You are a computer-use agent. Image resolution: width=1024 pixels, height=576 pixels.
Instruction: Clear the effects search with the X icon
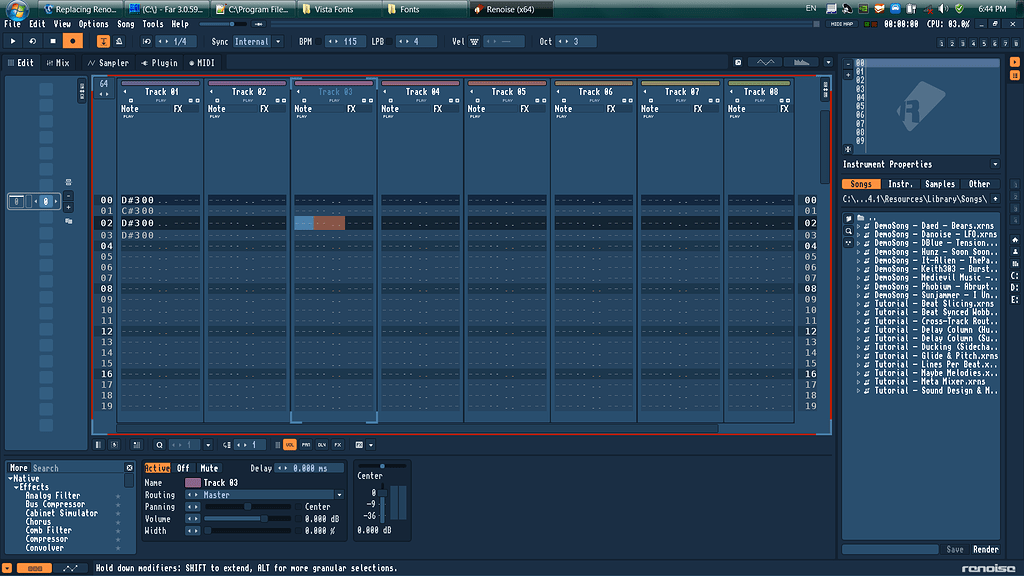(129, 468)
